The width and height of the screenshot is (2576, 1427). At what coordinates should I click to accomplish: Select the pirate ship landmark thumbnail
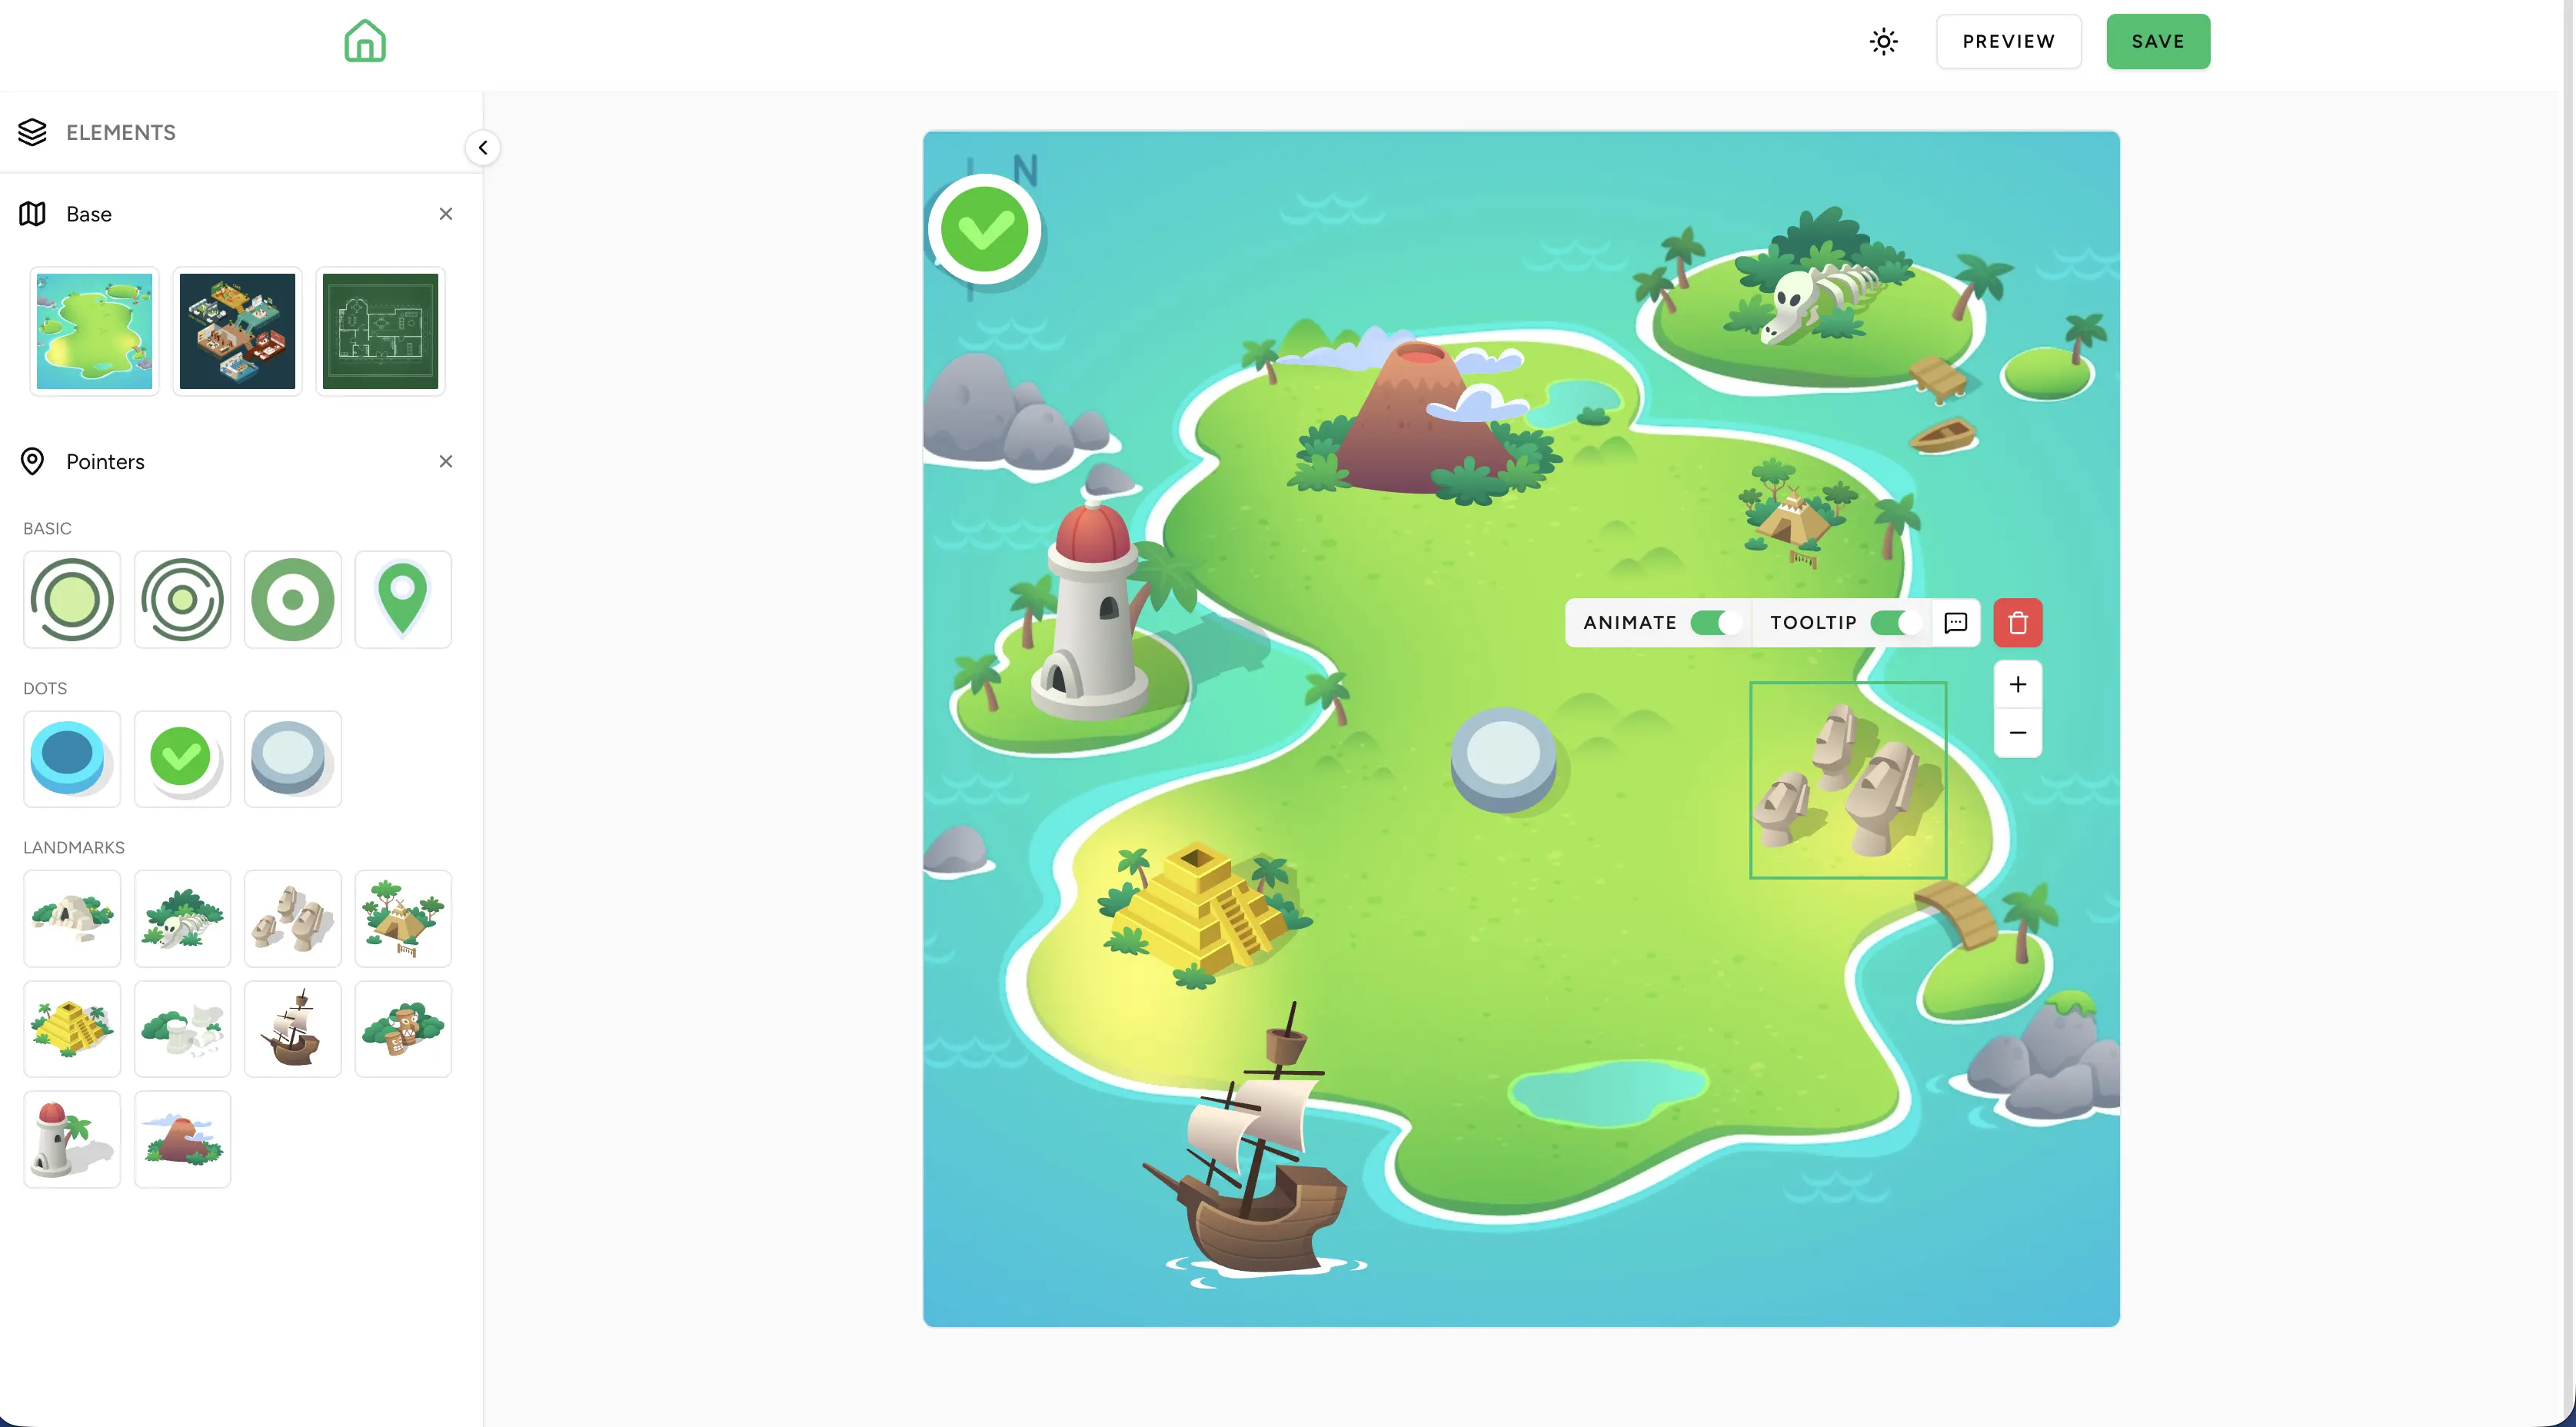pos(293,1029)
